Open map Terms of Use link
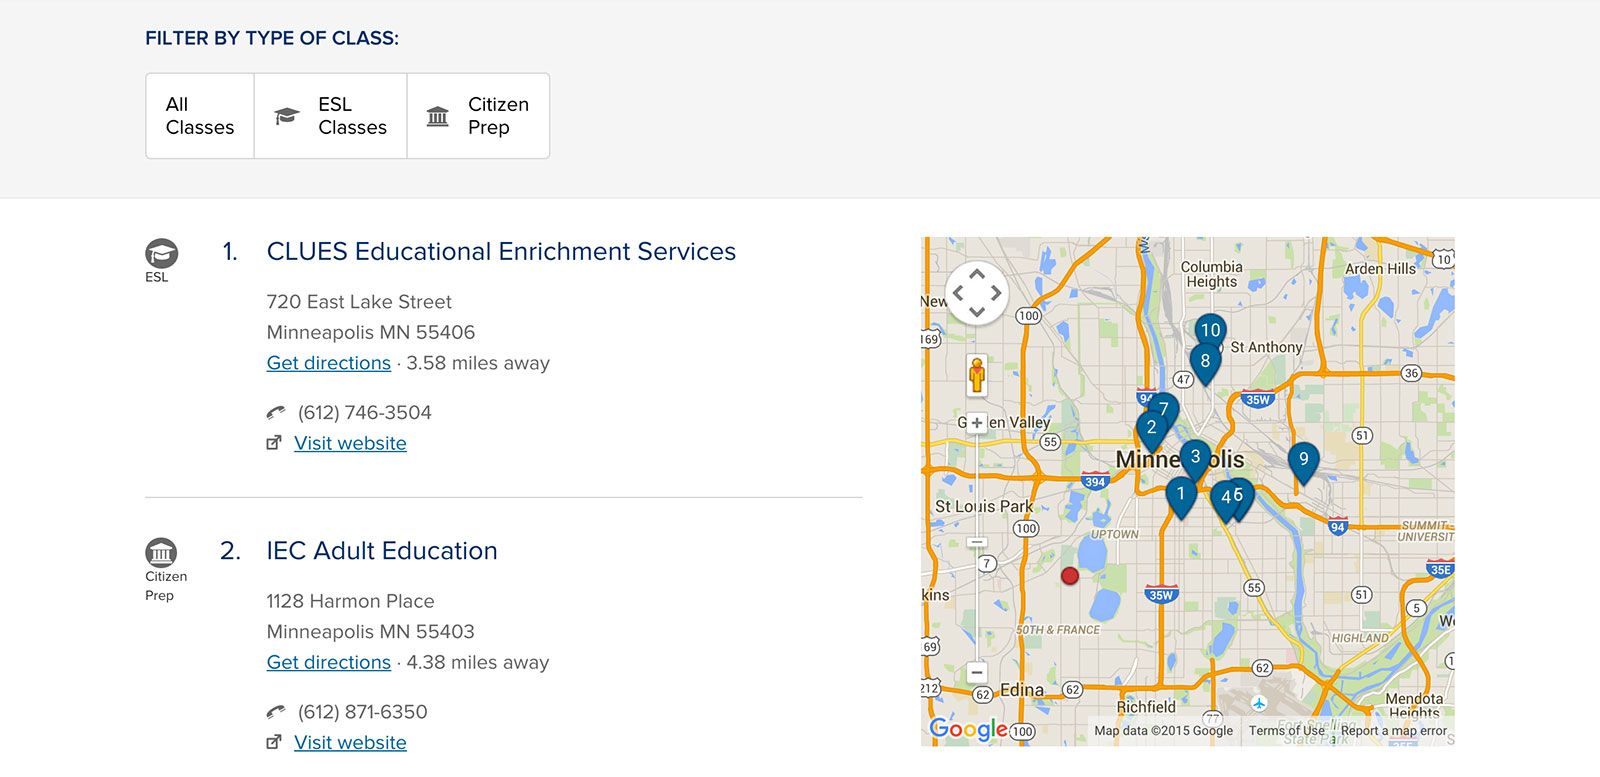 point(1286,731)
